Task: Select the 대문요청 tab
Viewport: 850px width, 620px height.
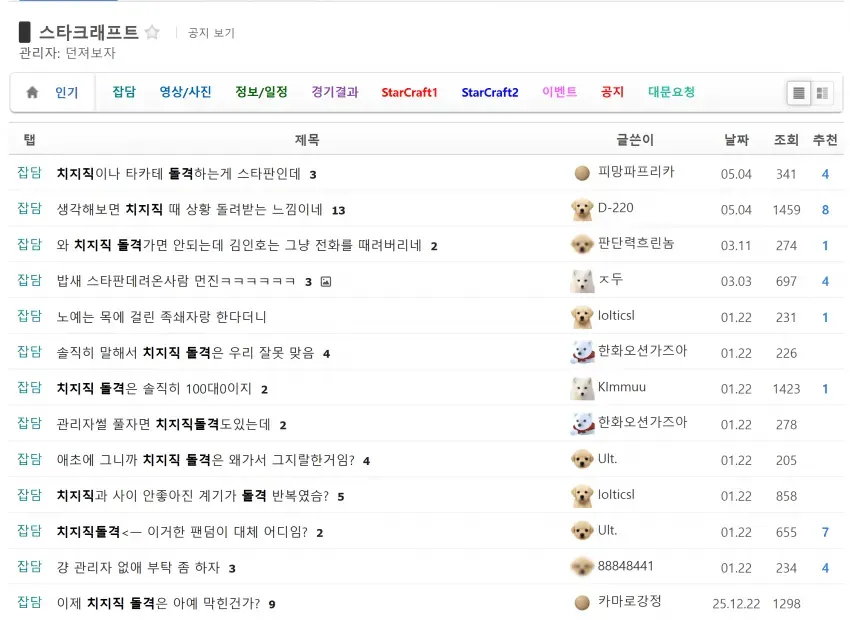Action: point(672,92)
